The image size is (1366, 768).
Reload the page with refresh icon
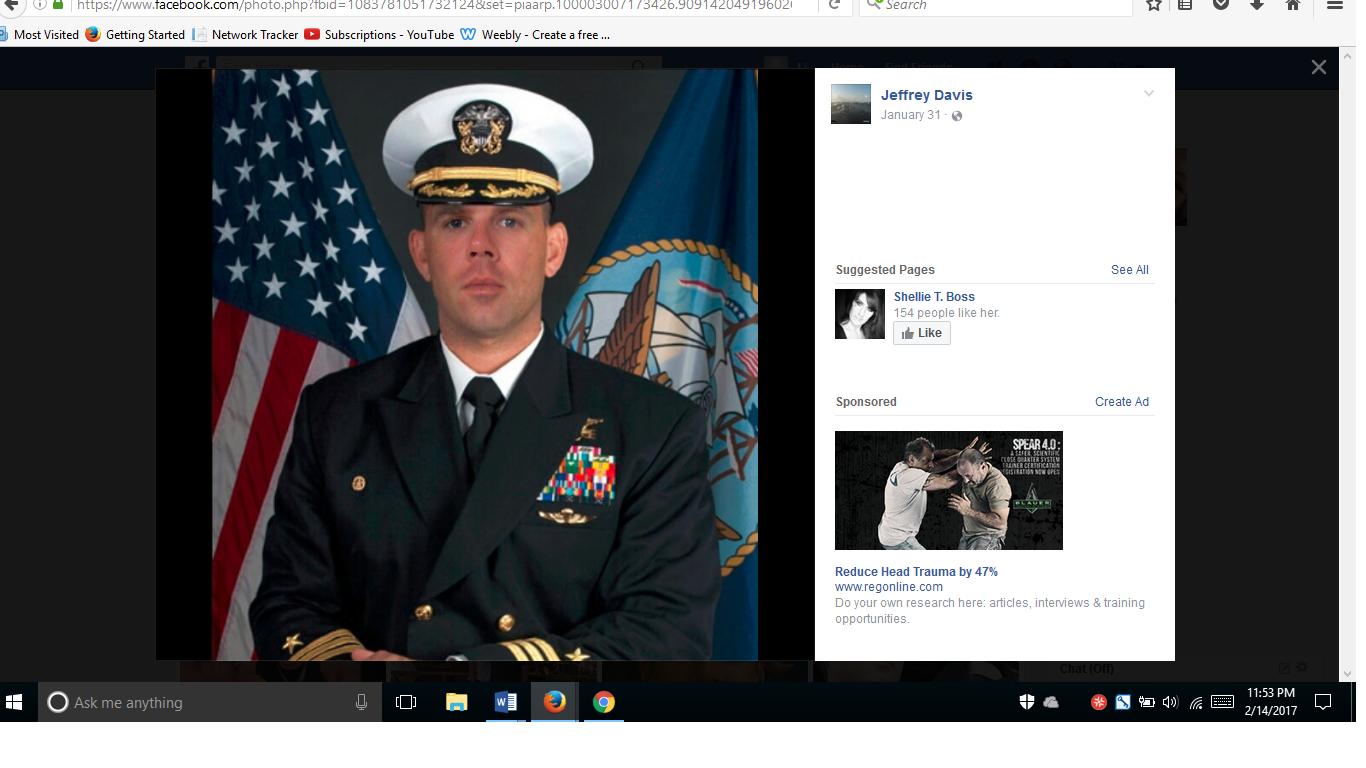point(834,5)
